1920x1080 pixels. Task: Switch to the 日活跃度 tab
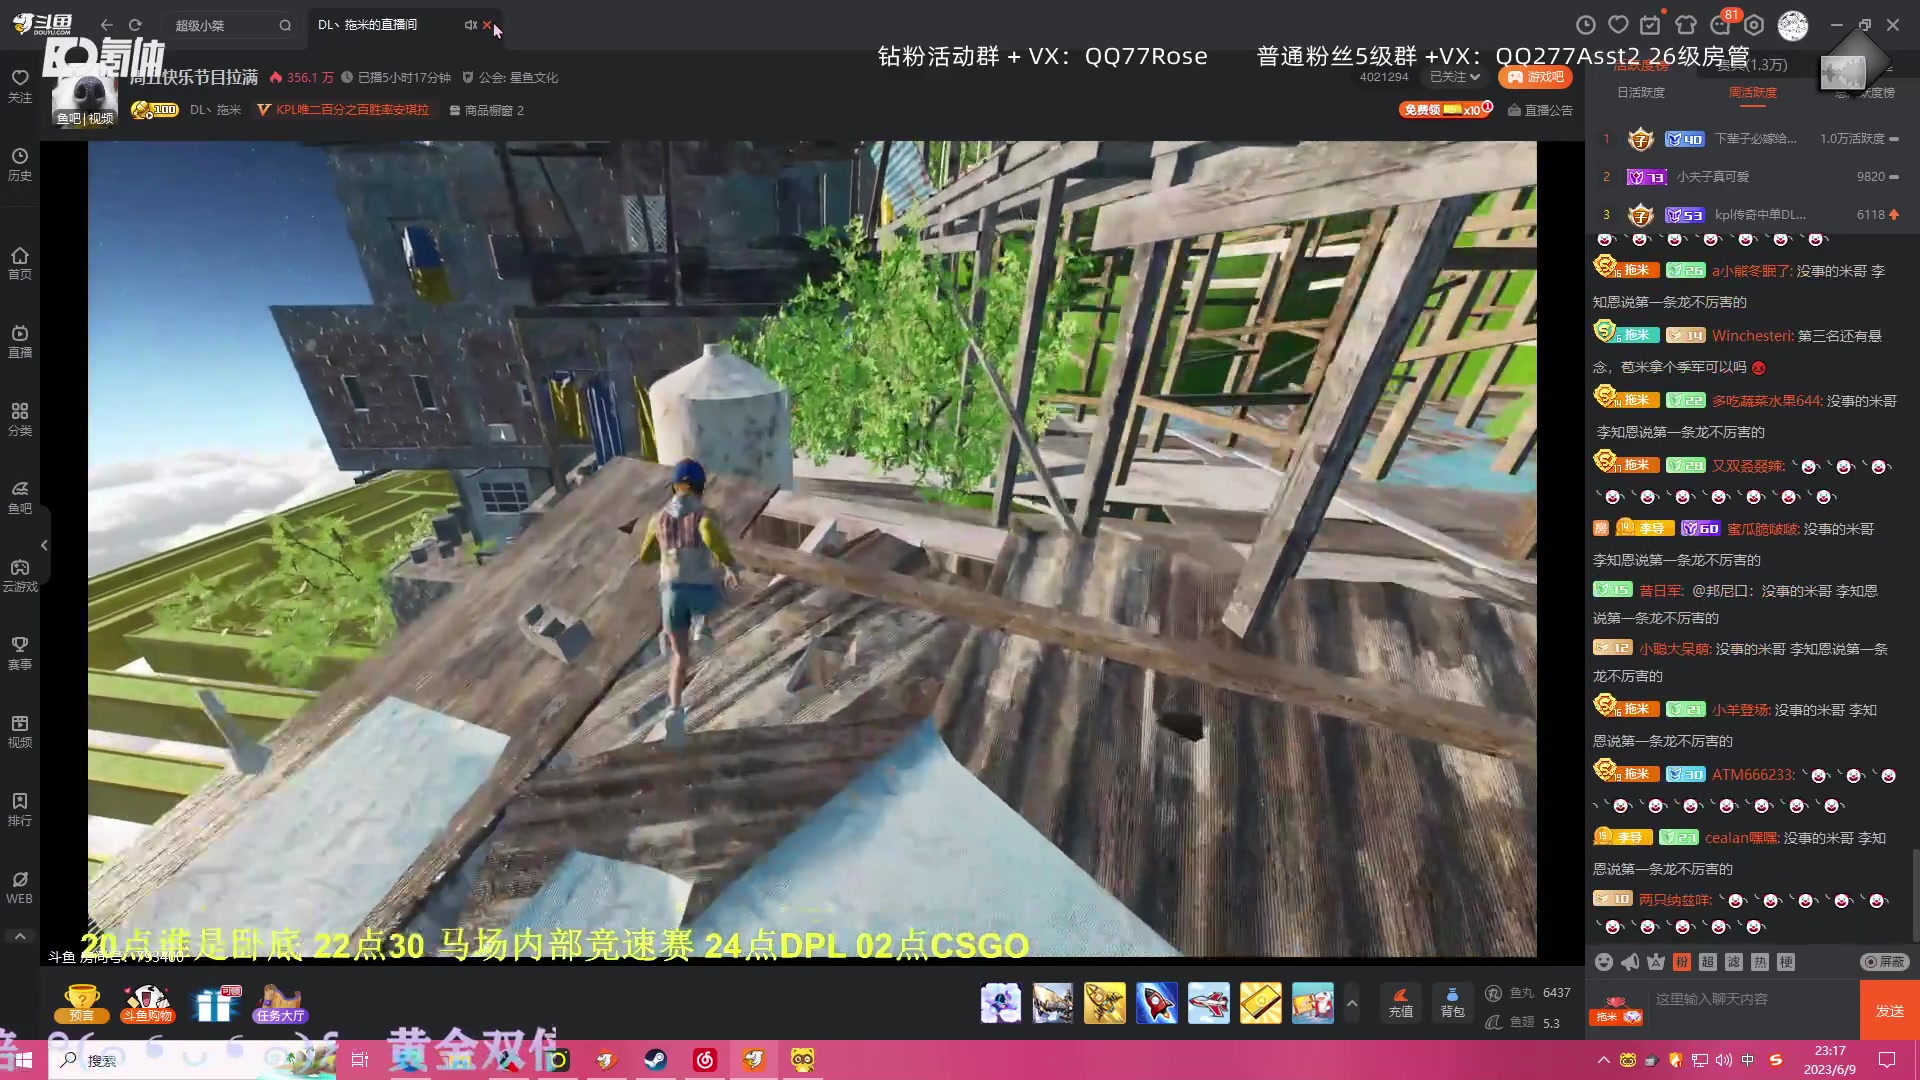point(1641,92)
